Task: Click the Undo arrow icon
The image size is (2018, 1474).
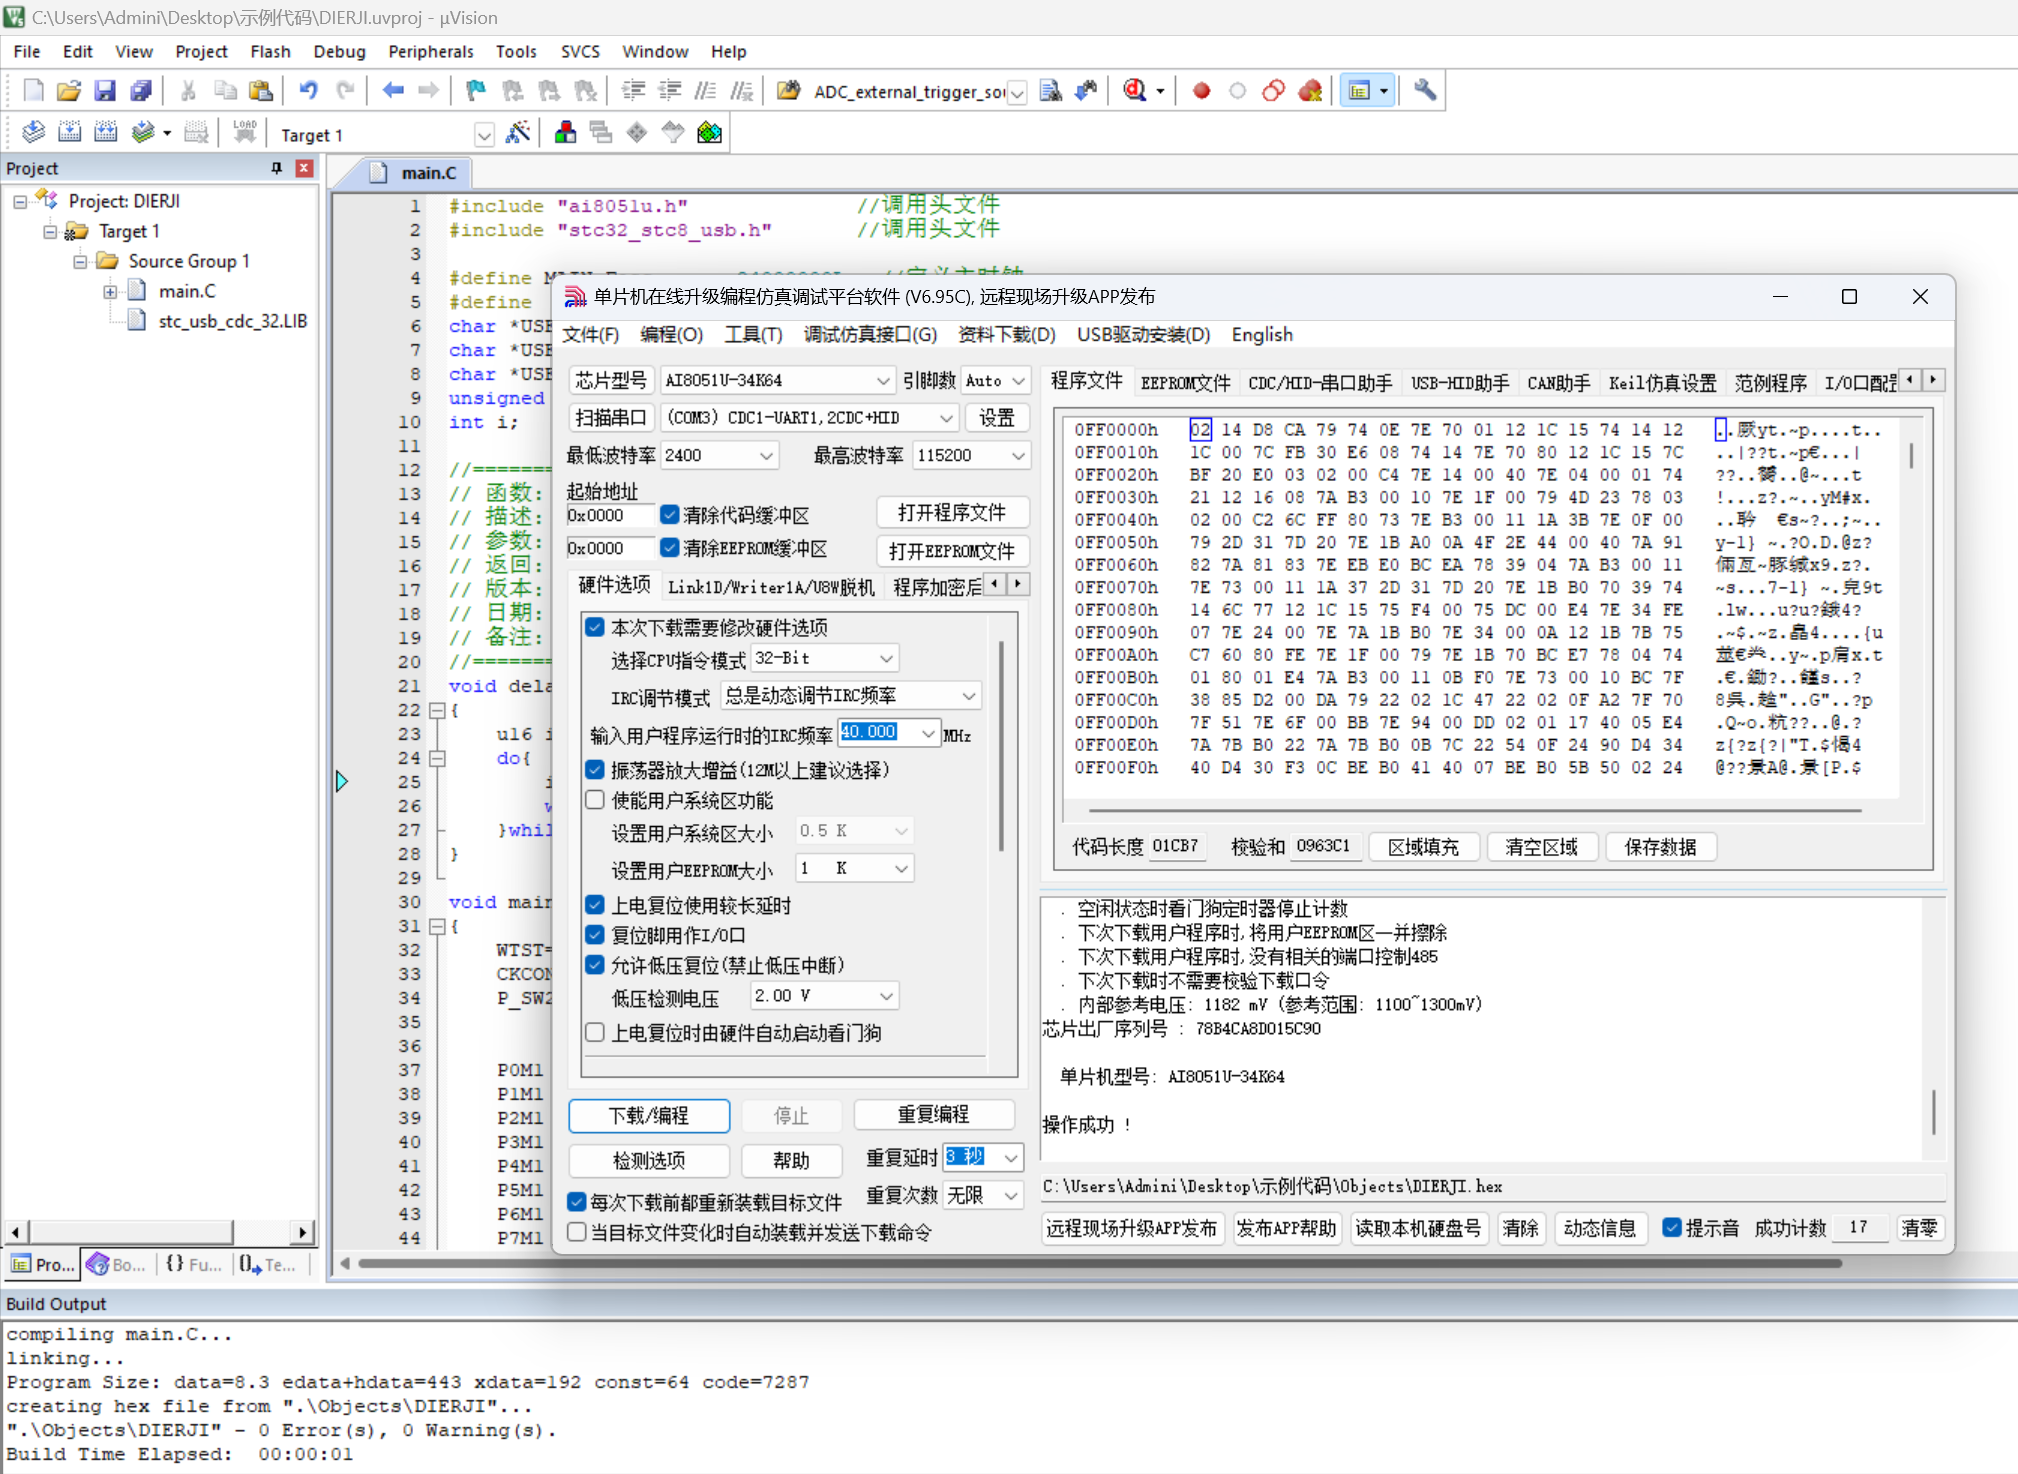Action: point(309,91)
